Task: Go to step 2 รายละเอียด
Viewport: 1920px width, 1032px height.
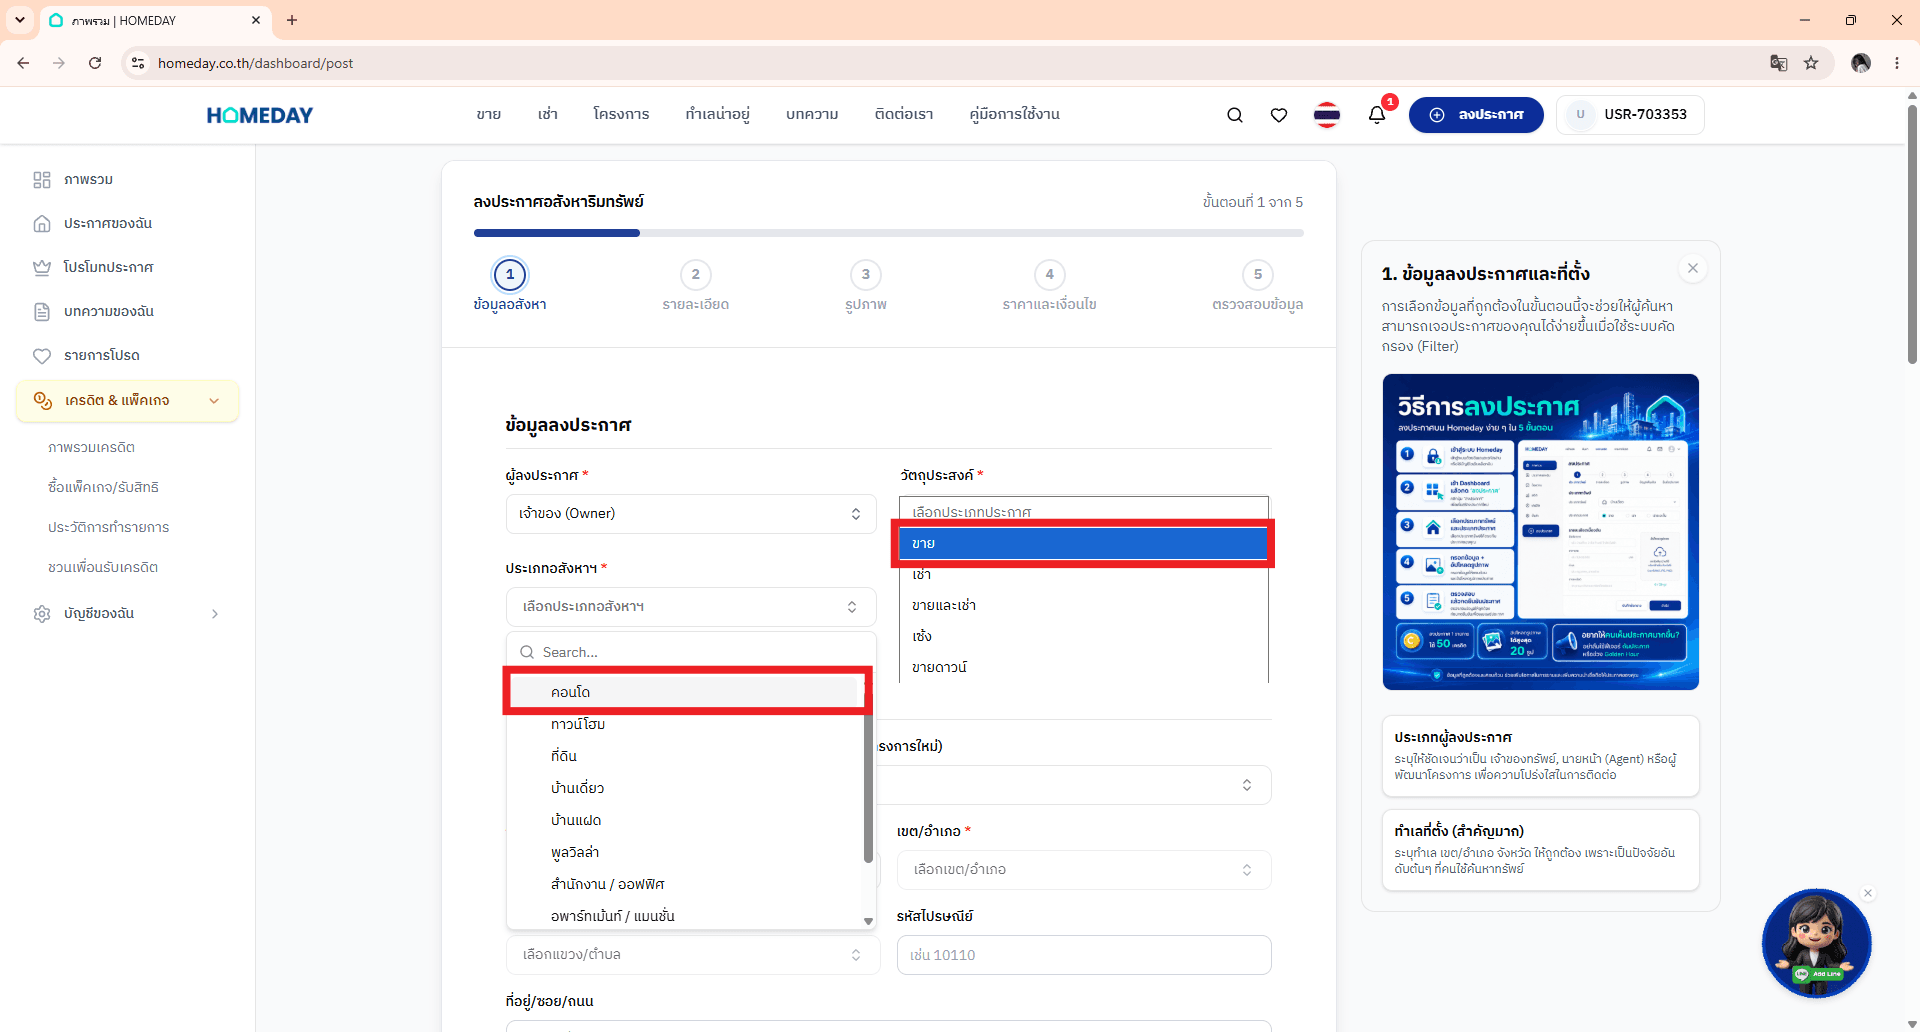Action: point(696,285)
